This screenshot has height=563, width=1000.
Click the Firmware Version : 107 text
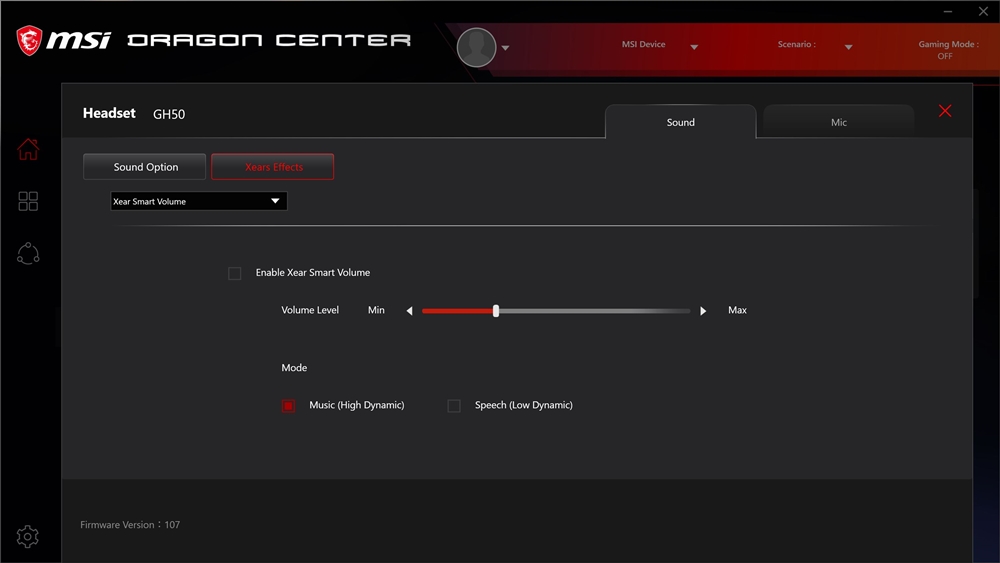pos(130,525)
